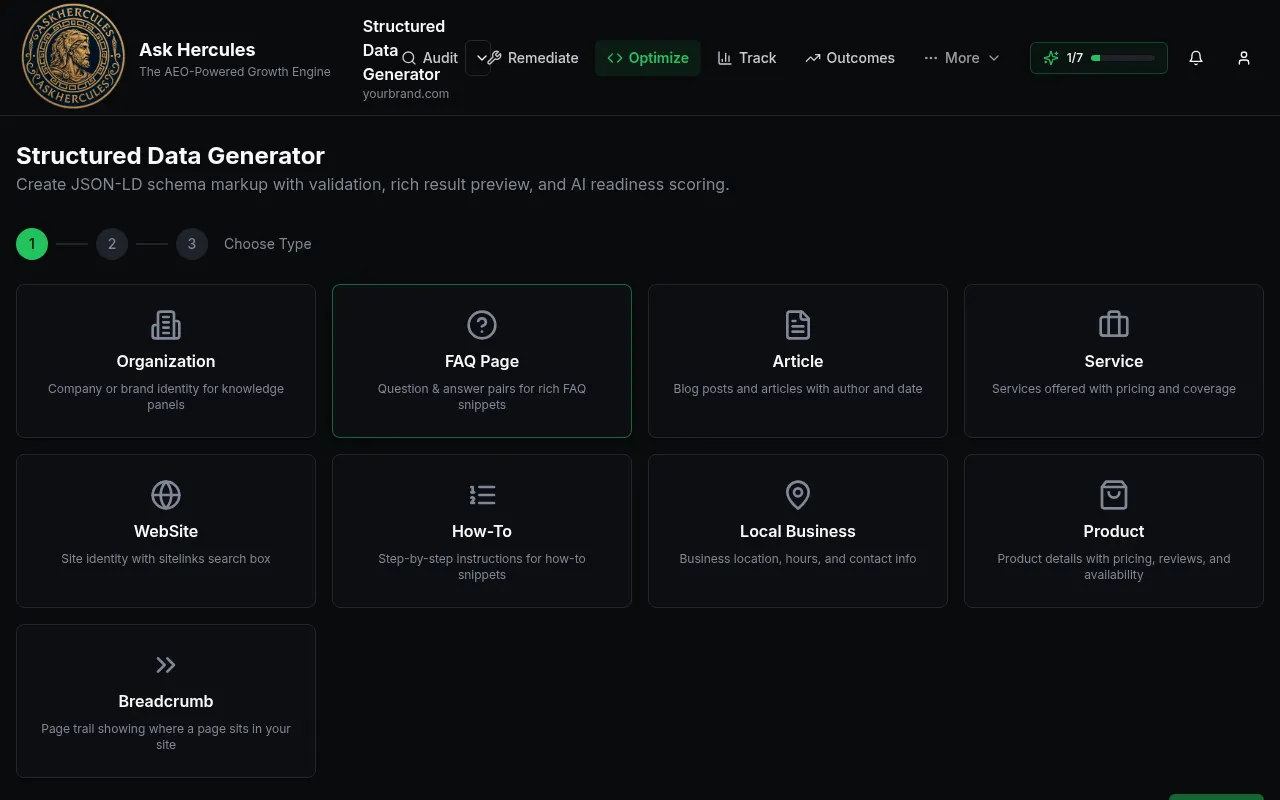Image resolution: width=1280 pixels, height=800 pixels.
Task: Open the Audit tab
Action: (430, 58)
